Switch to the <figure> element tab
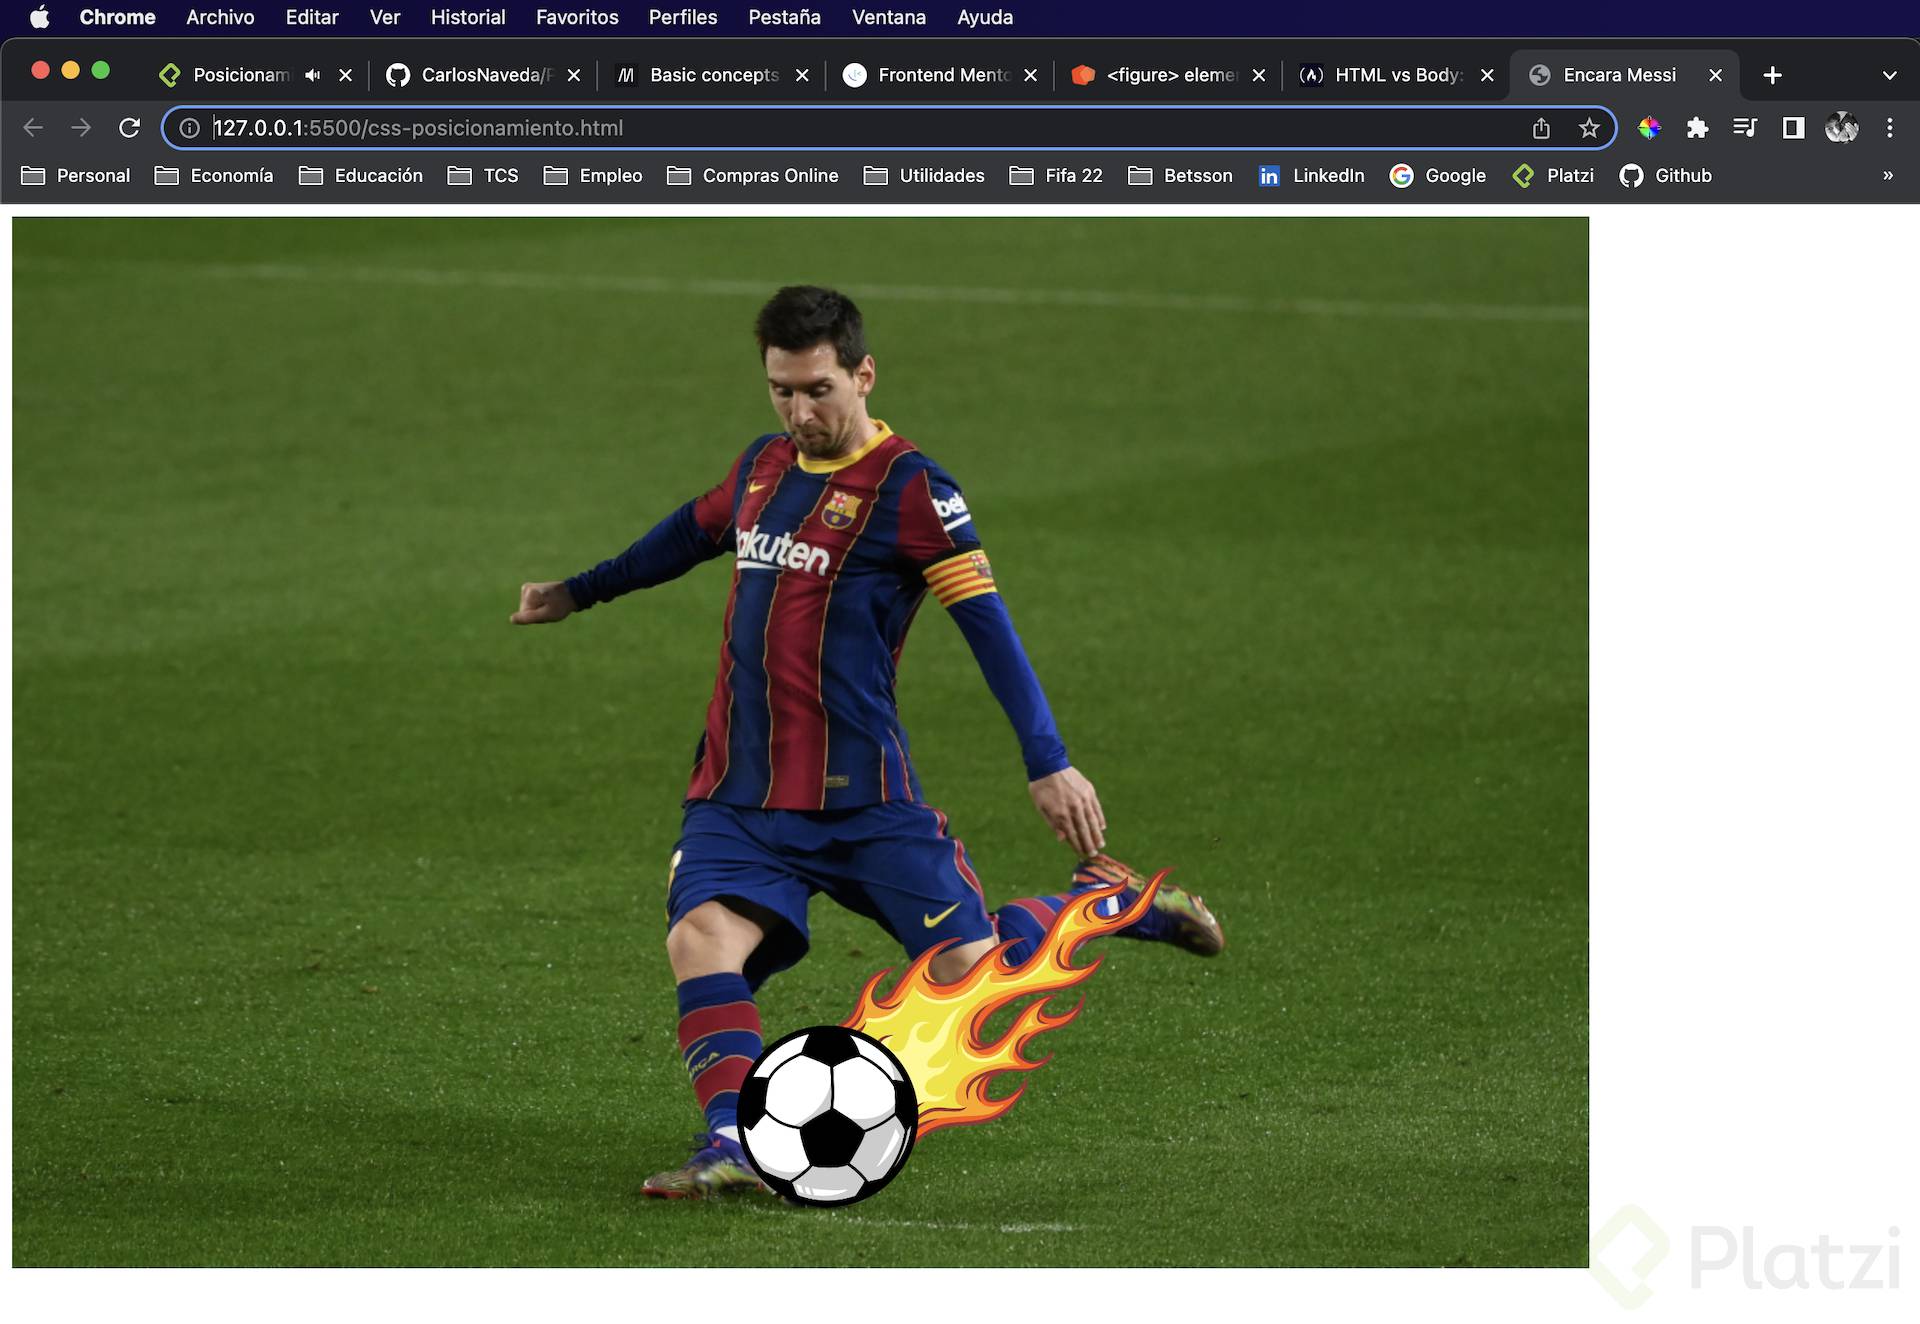The image size is (1920, 1324). [1170, 75]
